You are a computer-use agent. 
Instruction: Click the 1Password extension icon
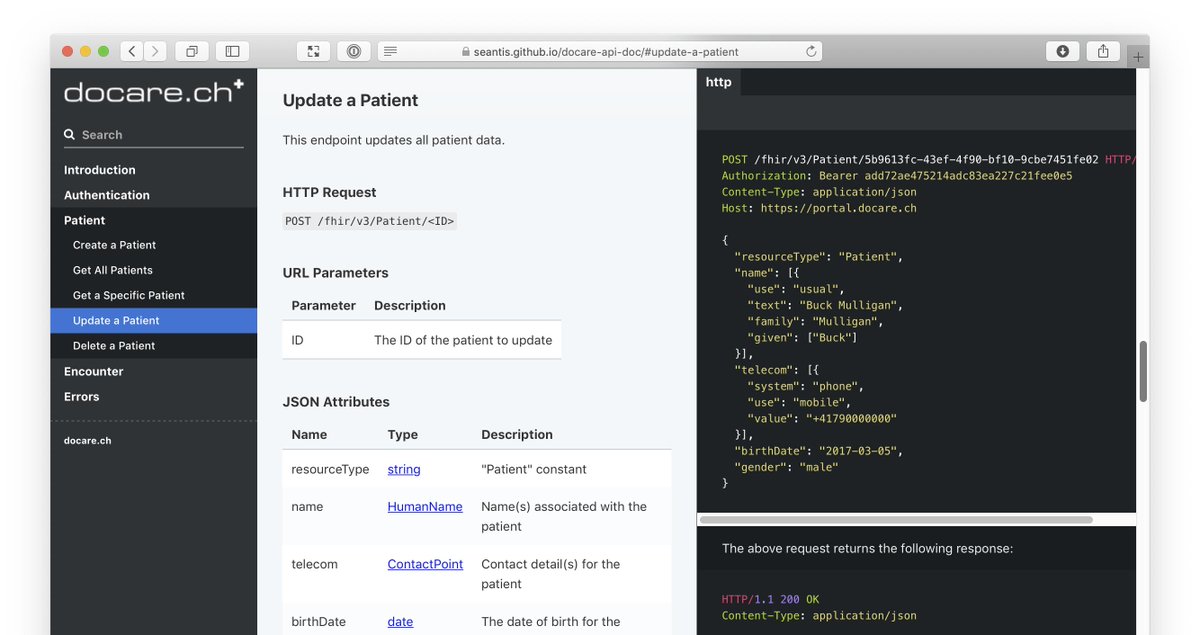354,51
